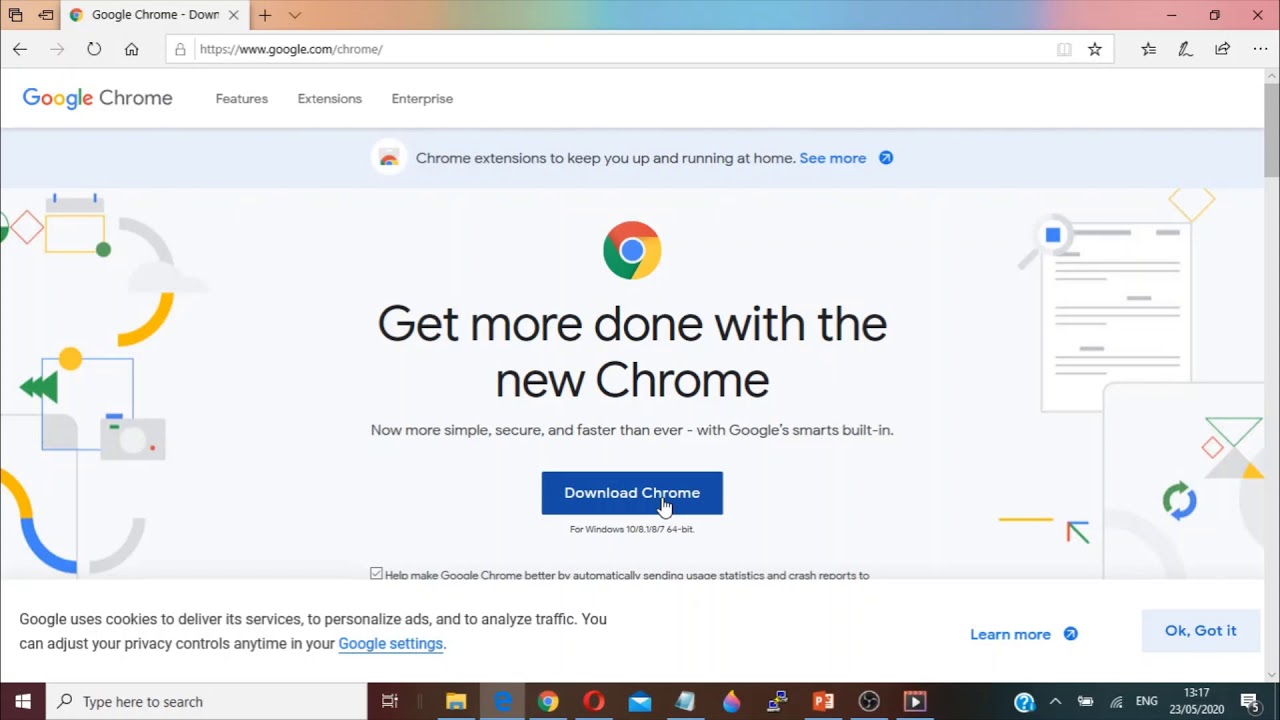
Task: Click the add notes pen icon
Action: coord(1185,49)
